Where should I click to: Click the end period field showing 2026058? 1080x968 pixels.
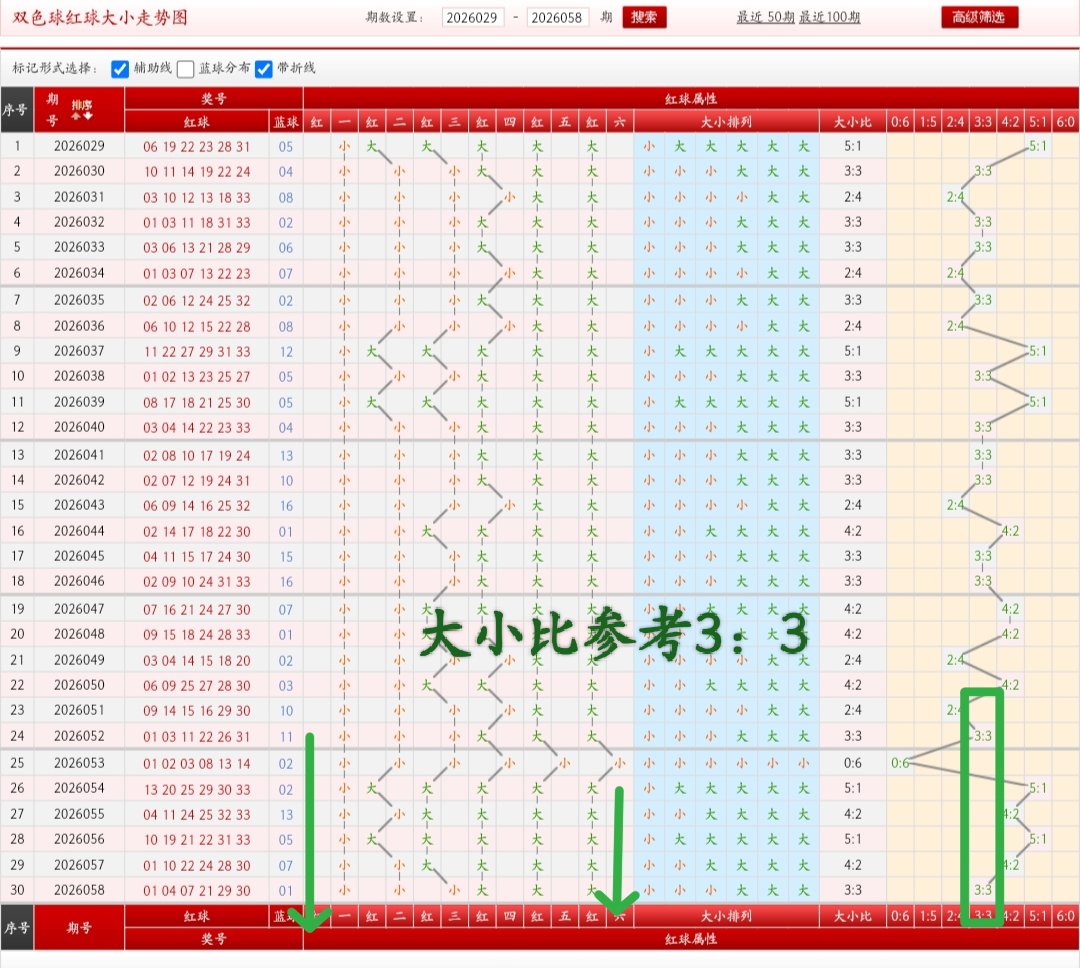pos(557,17)
